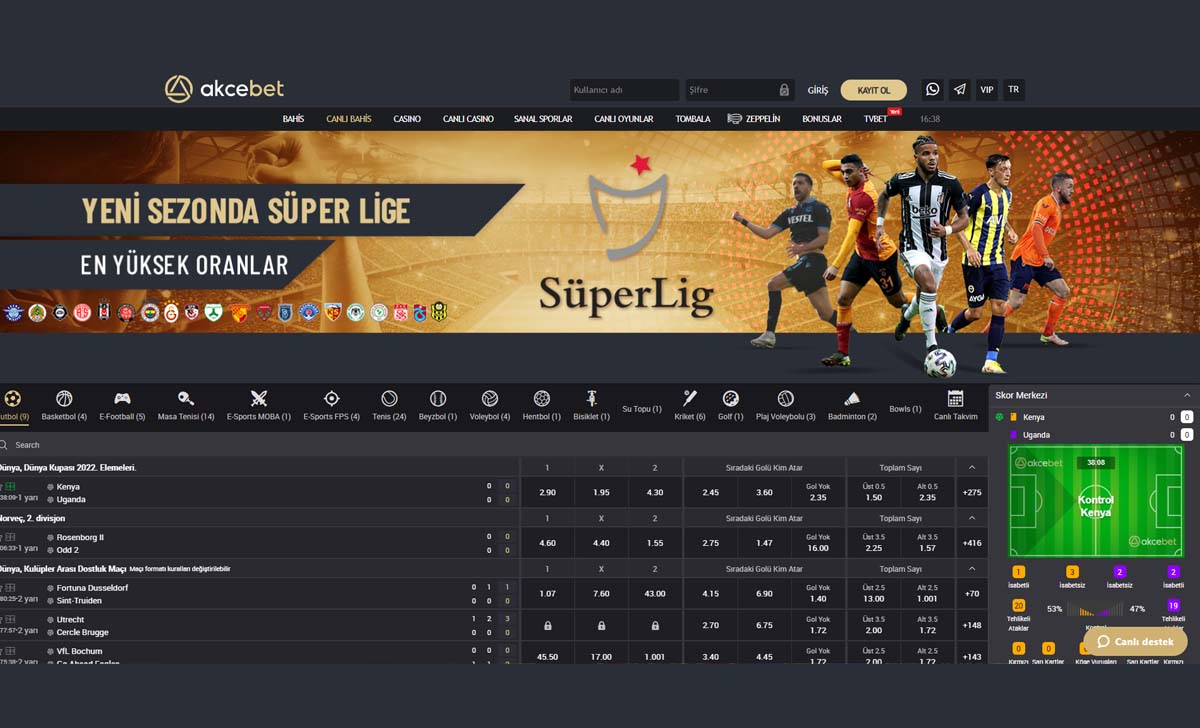Screen dimensions: 1200x728
Task: Open the Utrecht vs Cercle Brugge match
Action: click(260, 626)
